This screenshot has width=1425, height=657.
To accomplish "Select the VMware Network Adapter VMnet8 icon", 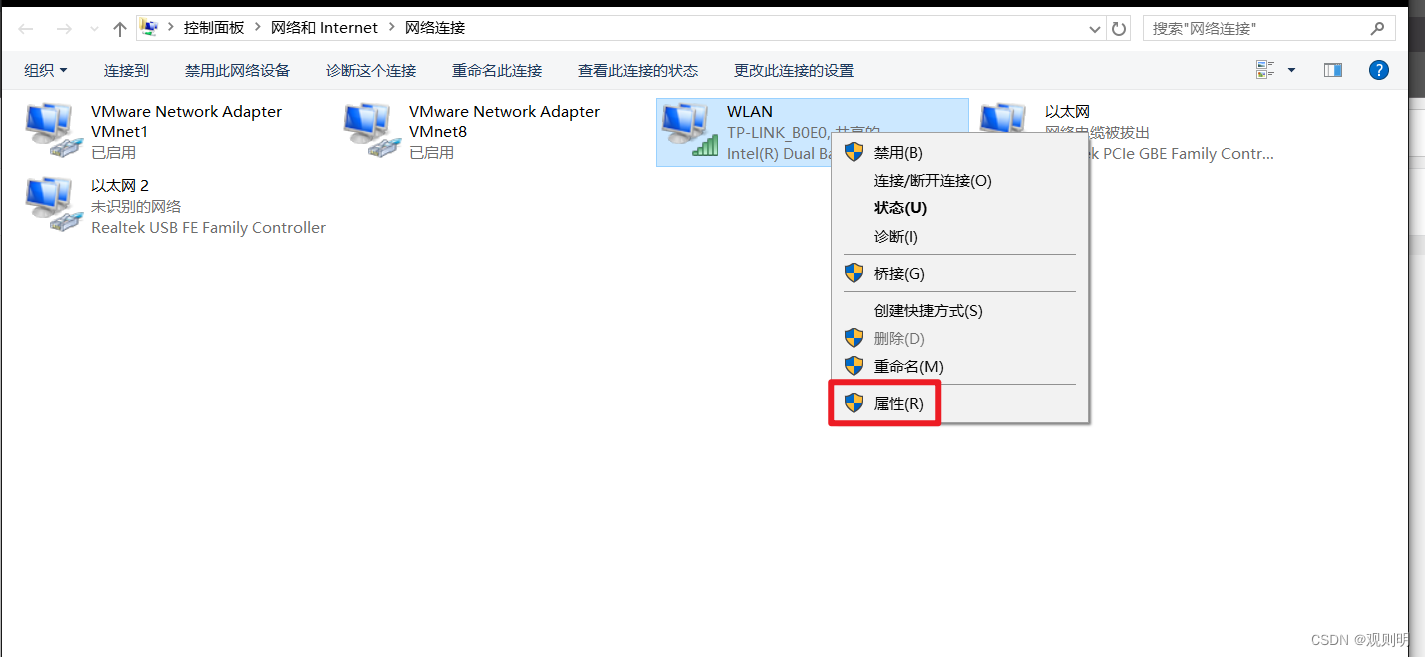I will tap(372, 132).
